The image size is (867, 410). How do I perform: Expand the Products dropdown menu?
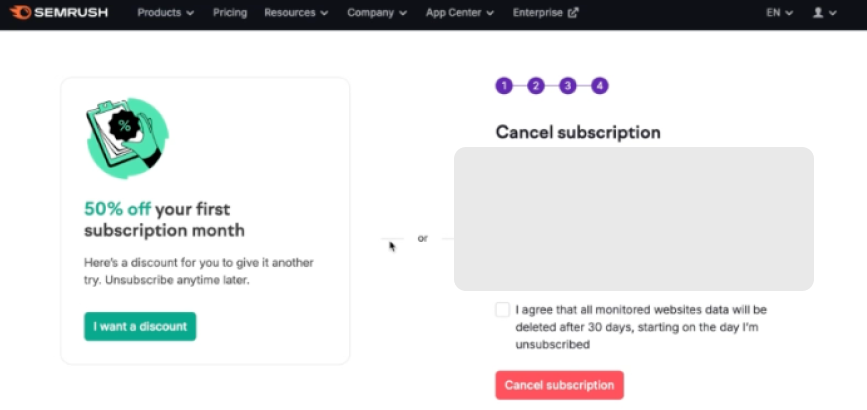tap(165, 13)
